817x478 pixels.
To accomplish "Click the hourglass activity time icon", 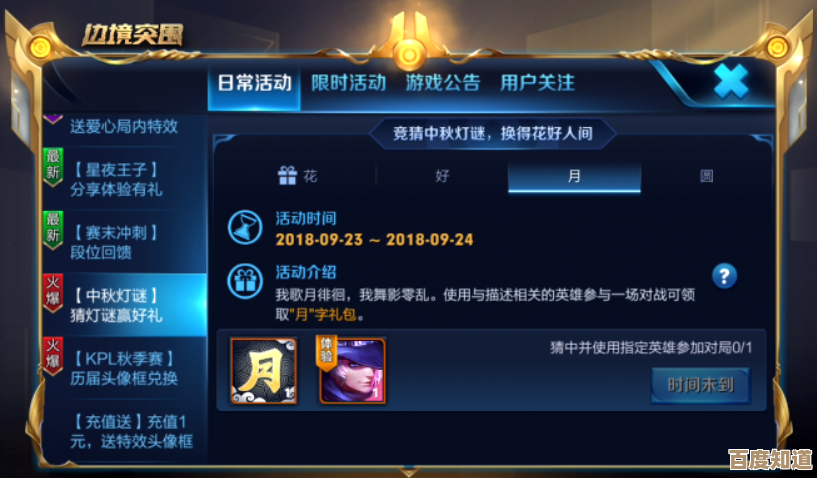I will tap(245, 227).
